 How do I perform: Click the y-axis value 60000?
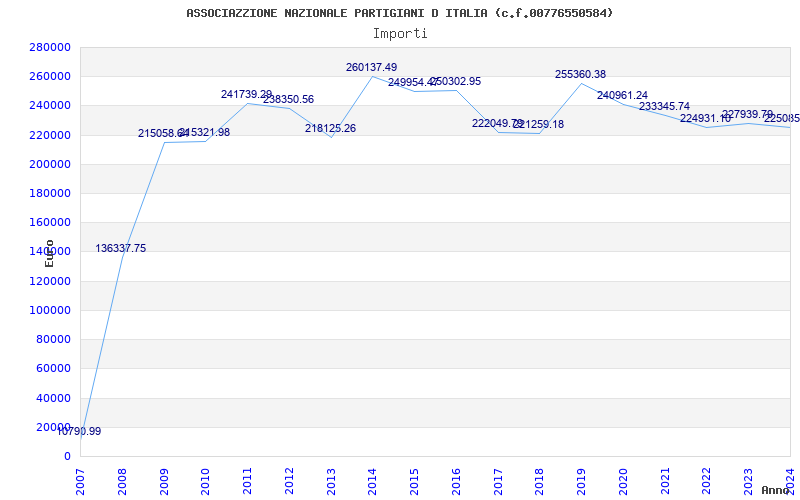tap(53, 368)
